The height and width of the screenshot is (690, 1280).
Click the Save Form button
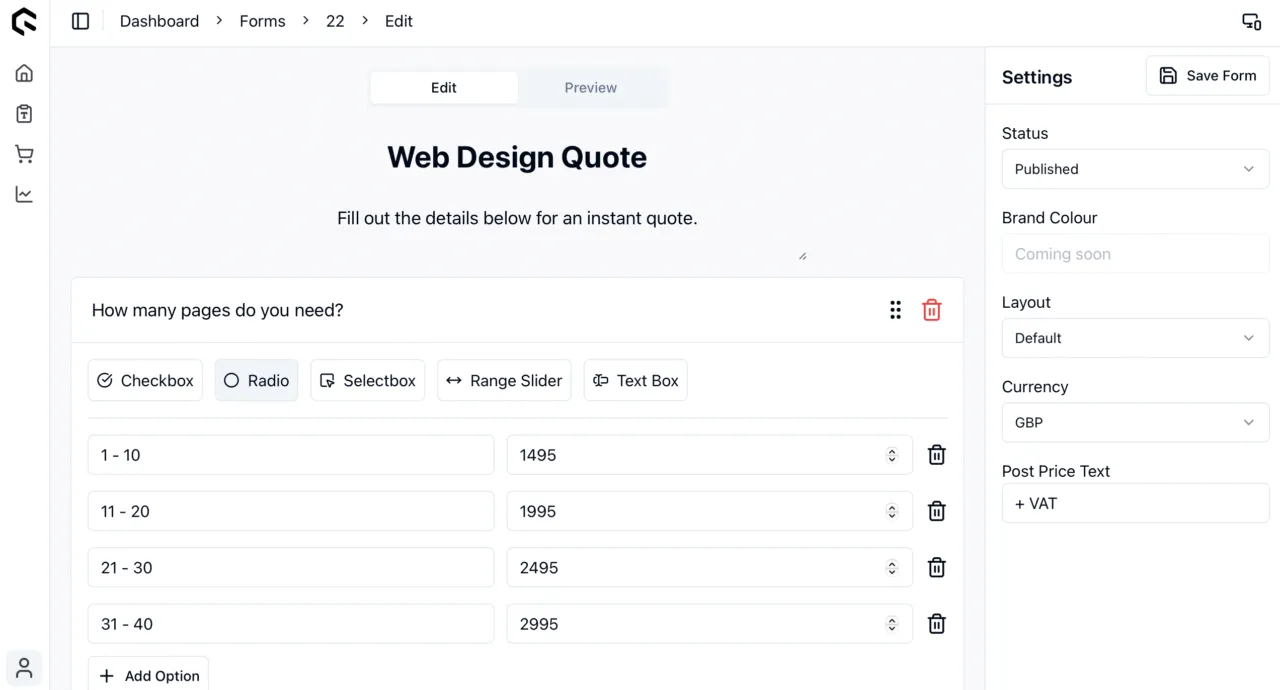(x=1207, y=75)
